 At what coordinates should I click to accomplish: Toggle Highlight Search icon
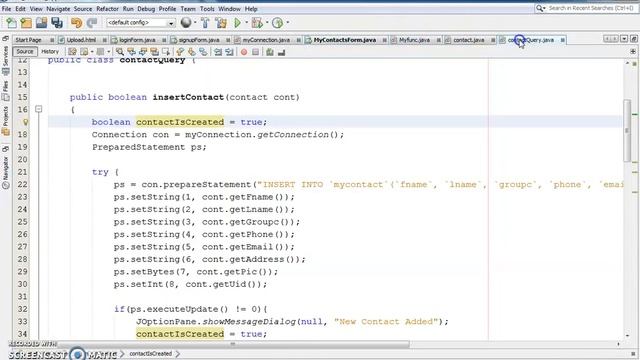pyautogui.click(x=154, y=52)
